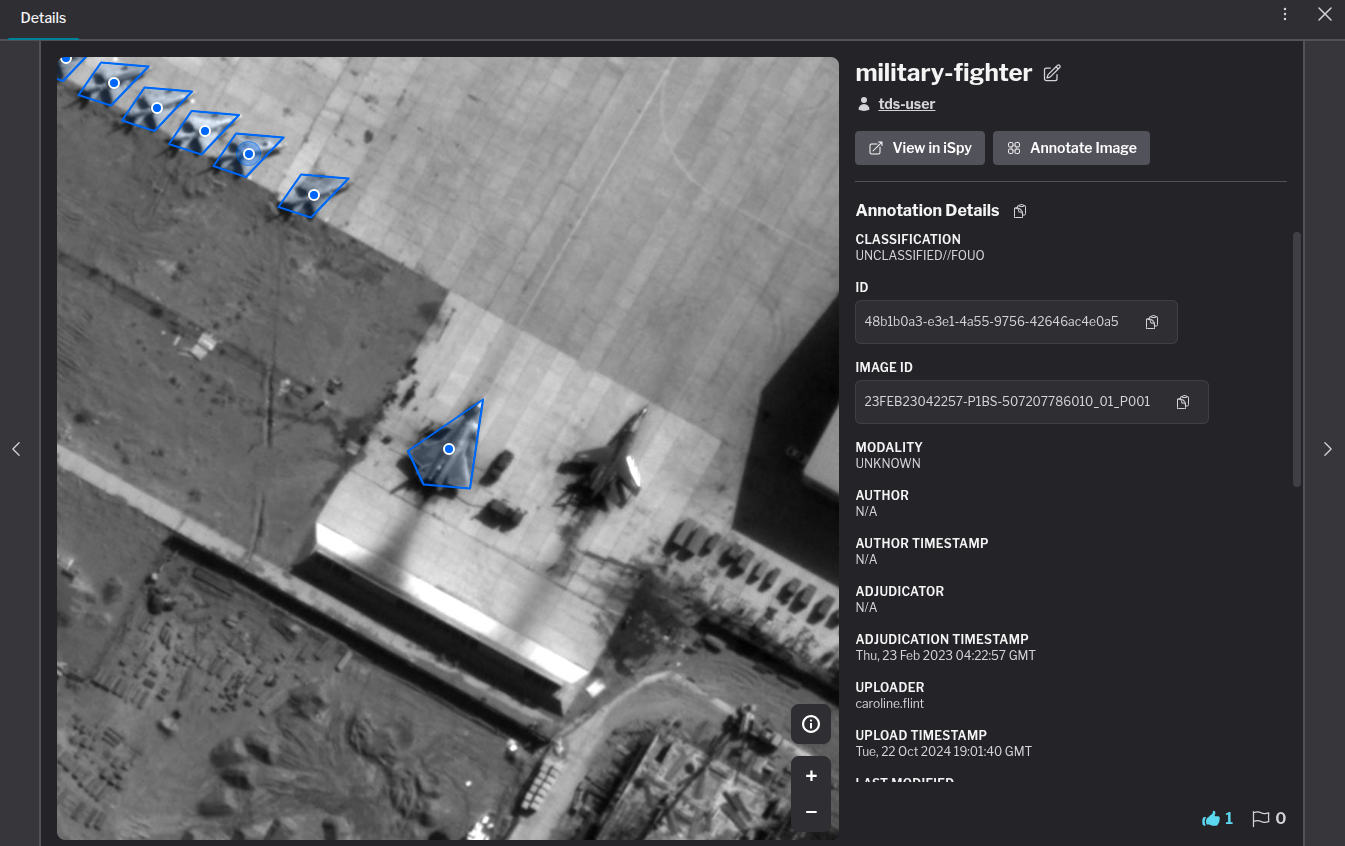Viewport: 1345px width, 846px height.
Task: Click the MODALITY value UNKNOWN
Action: pyautogui.click(x=888, y=464)
